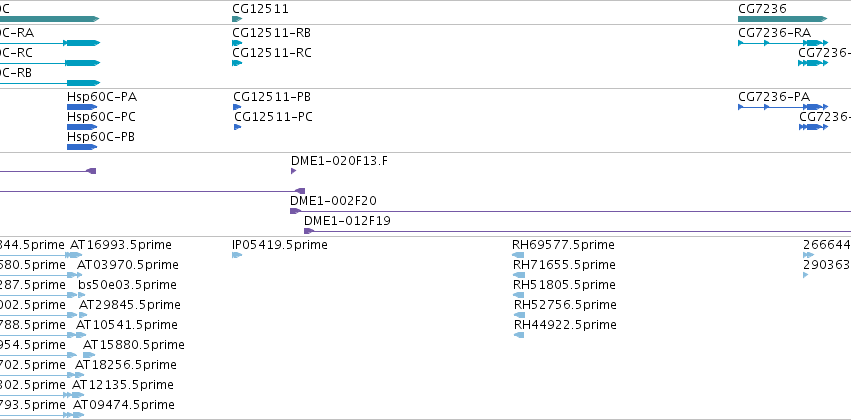Click the AT09474.5prime EST label
Screen dimensions: 851x420
click(124, 405)
